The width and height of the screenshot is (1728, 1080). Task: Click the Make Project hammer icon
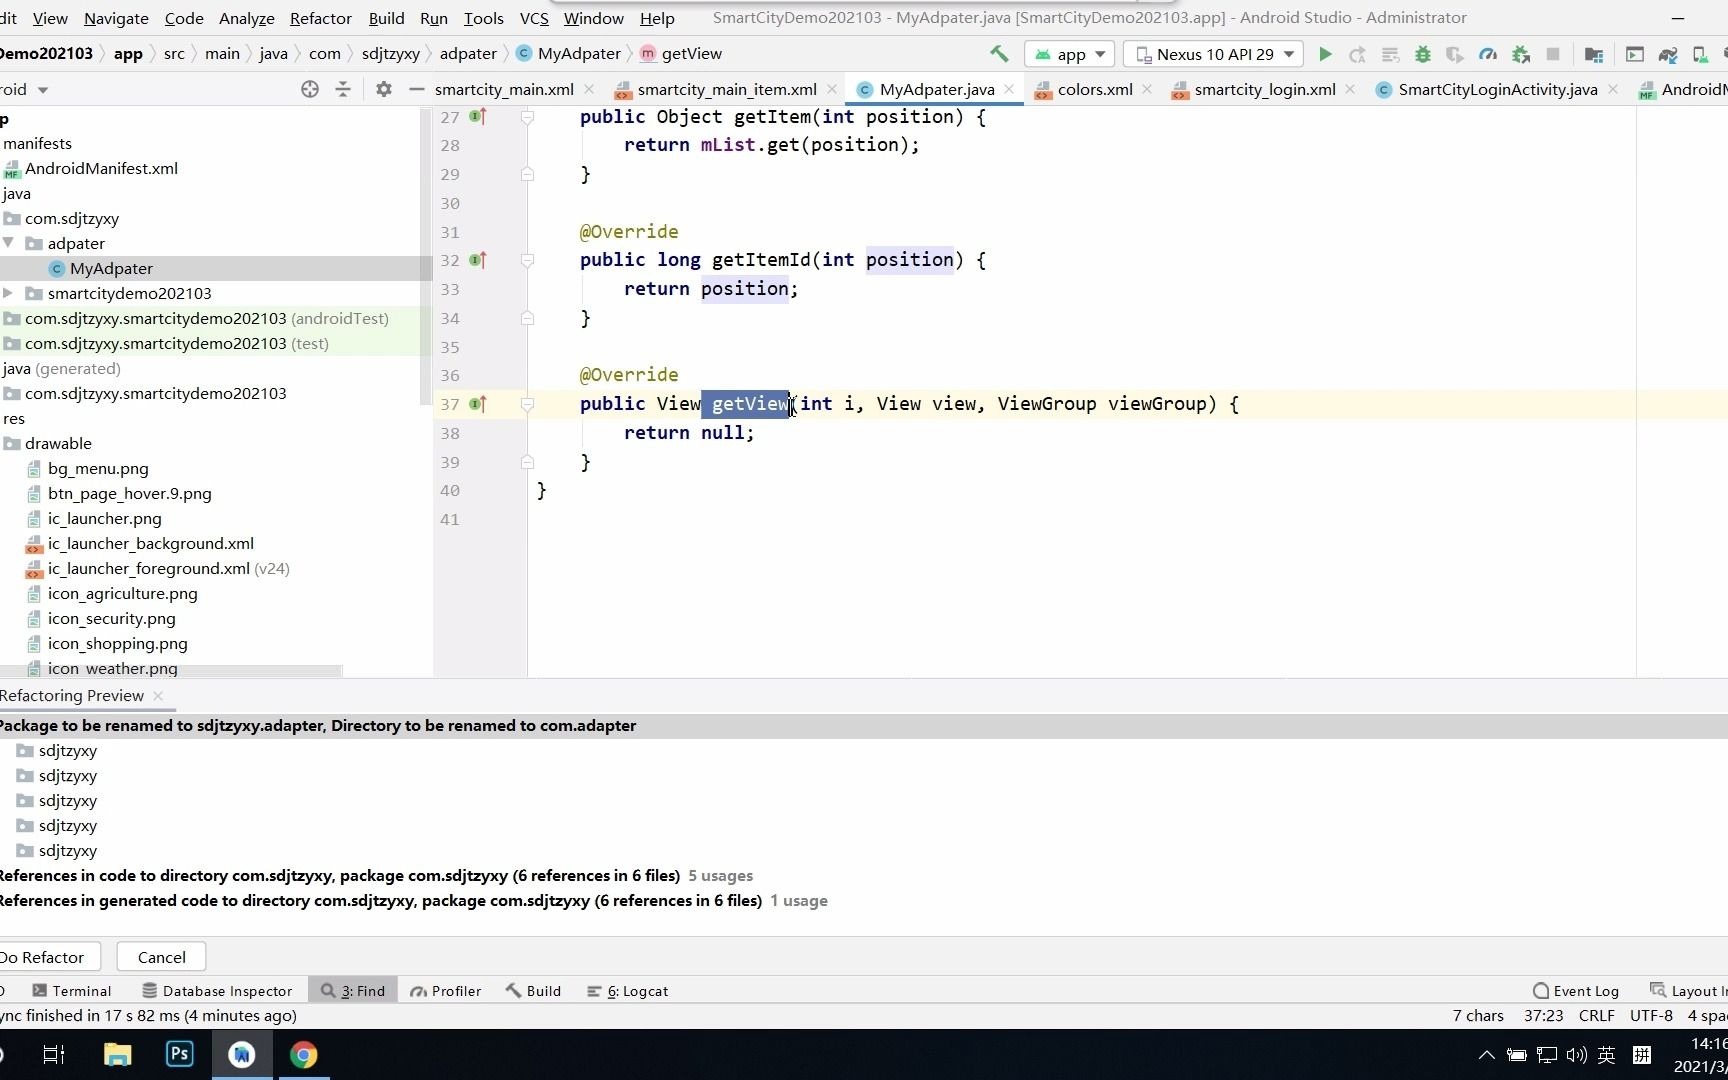[998, 54]
